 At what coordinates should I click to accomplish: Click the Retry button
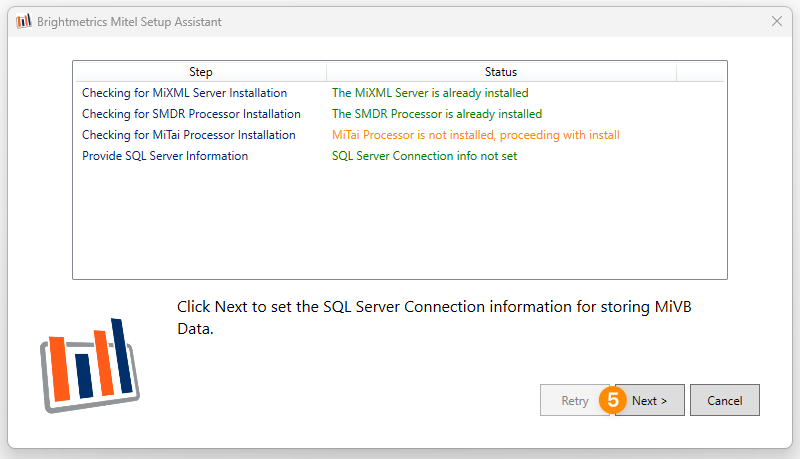574,400
